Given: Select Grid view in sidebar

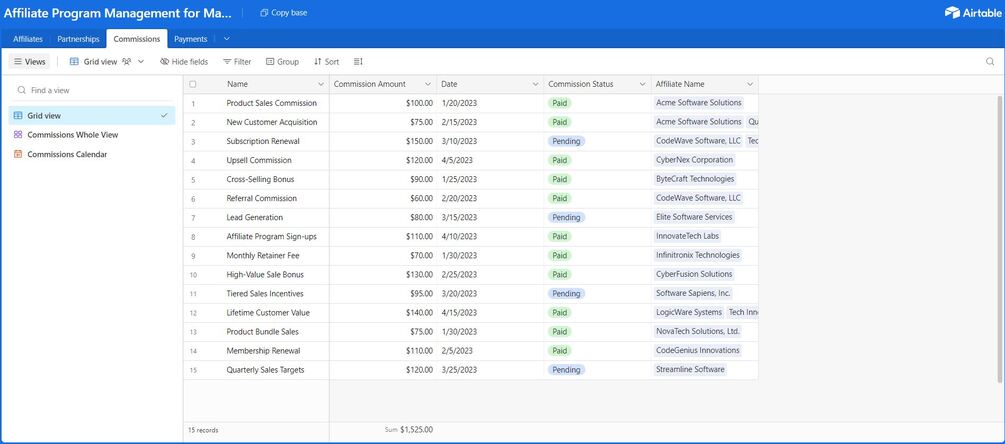Looking at the screenshot, I should pyautogui.click(x=92, y=116).
